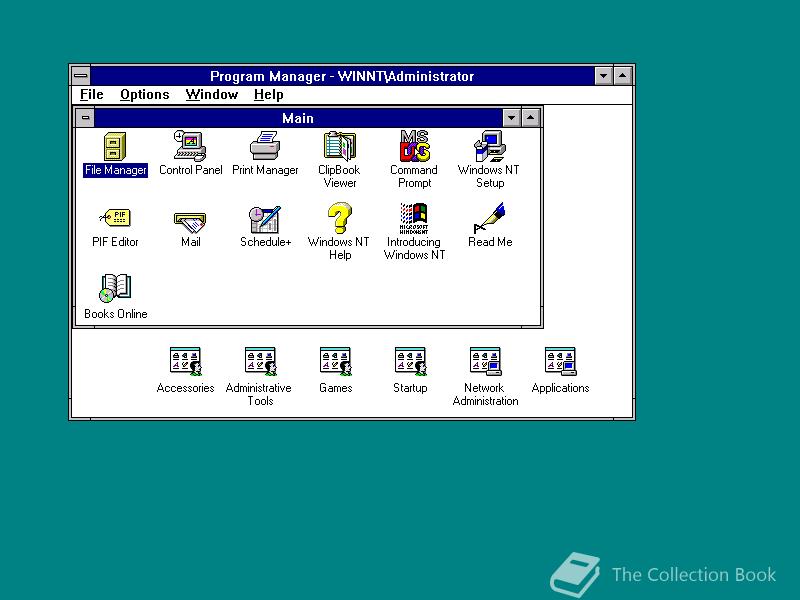This screenshot has width=800, height=600.
Task: Open the Program Manager control menu box
Action: (x=81, y=76)
